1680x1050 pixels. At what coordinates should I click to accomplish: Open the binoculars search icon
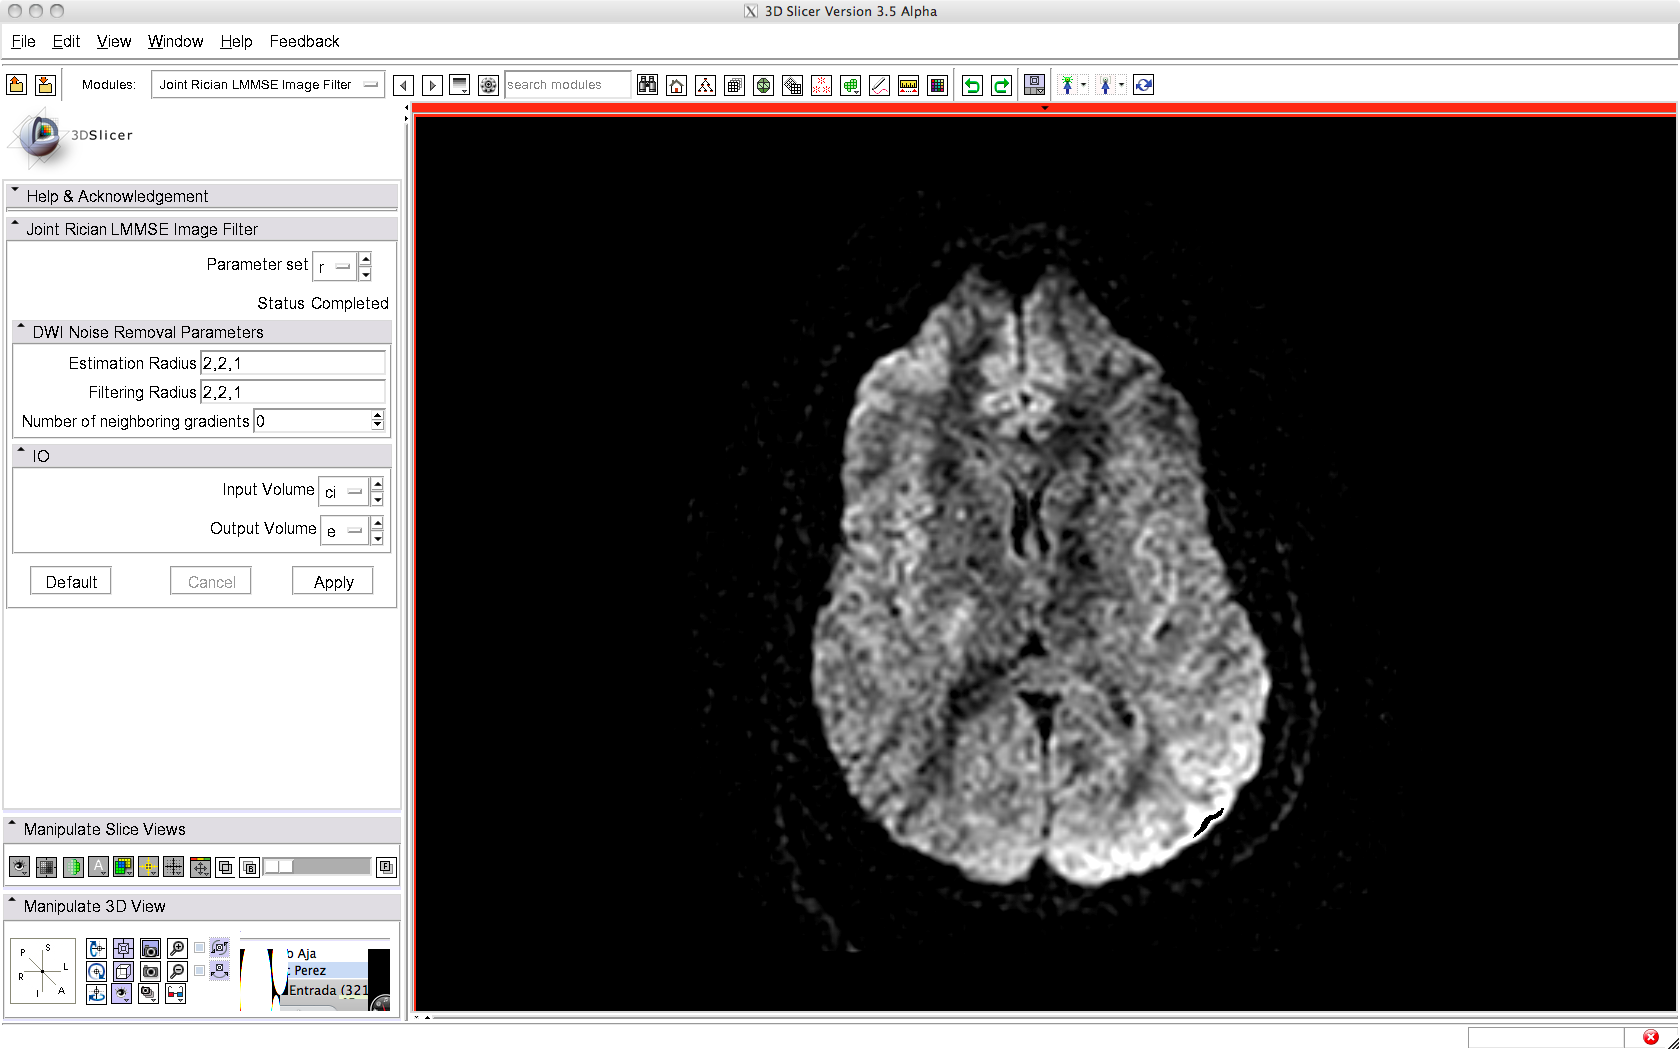[648, 86]
